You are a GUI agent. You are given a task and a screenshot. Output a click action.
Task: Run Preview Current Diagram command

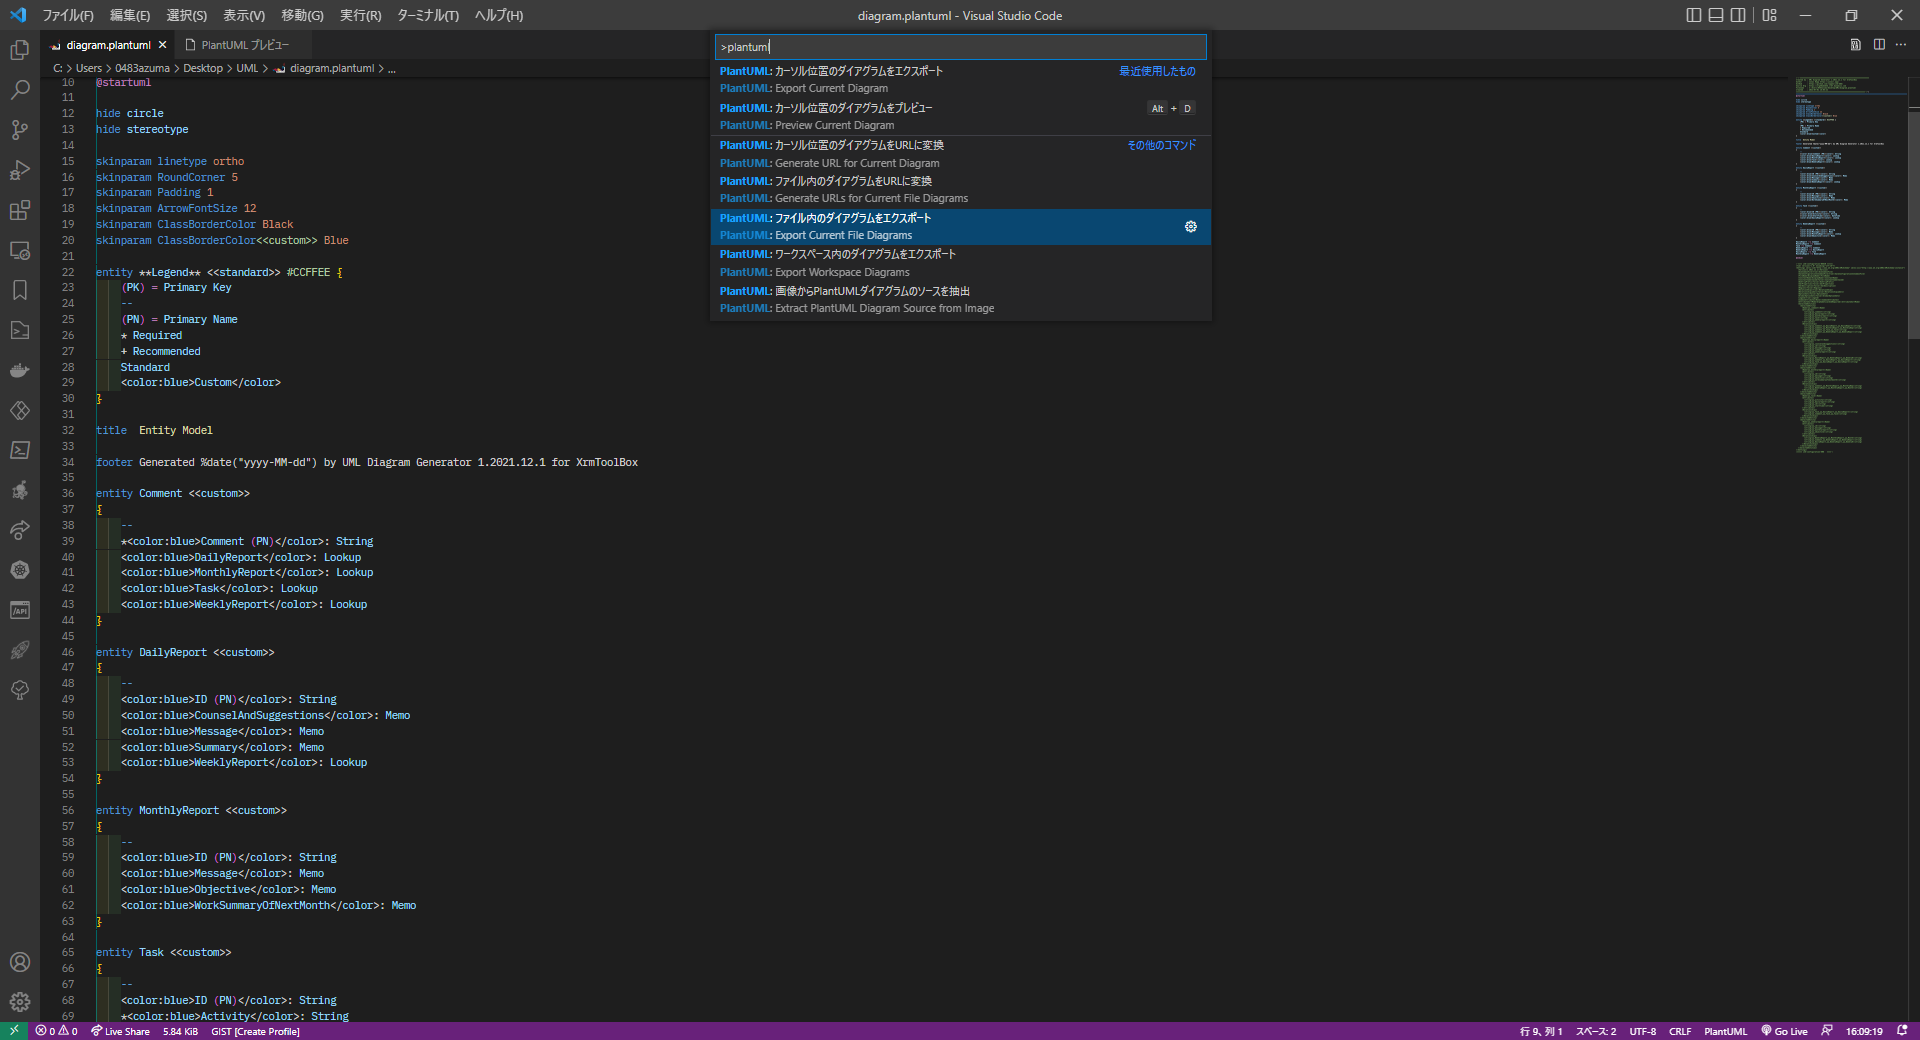click(960, 117)
